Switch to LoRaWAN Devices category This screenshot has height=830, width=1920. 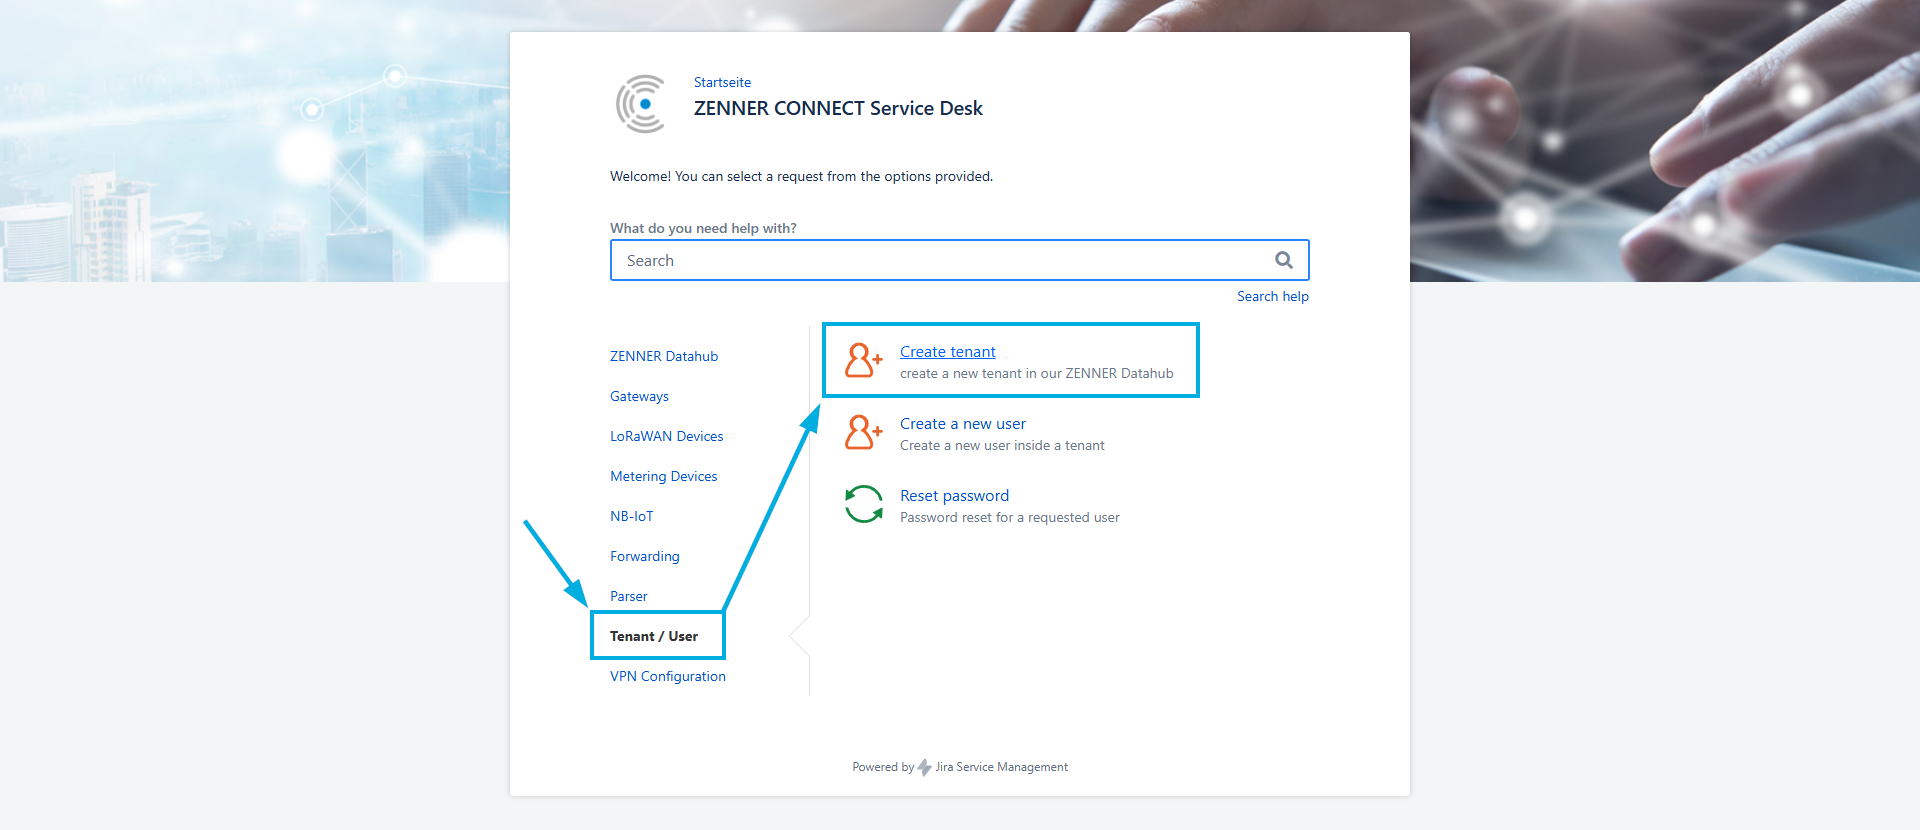tap(666, 436)
